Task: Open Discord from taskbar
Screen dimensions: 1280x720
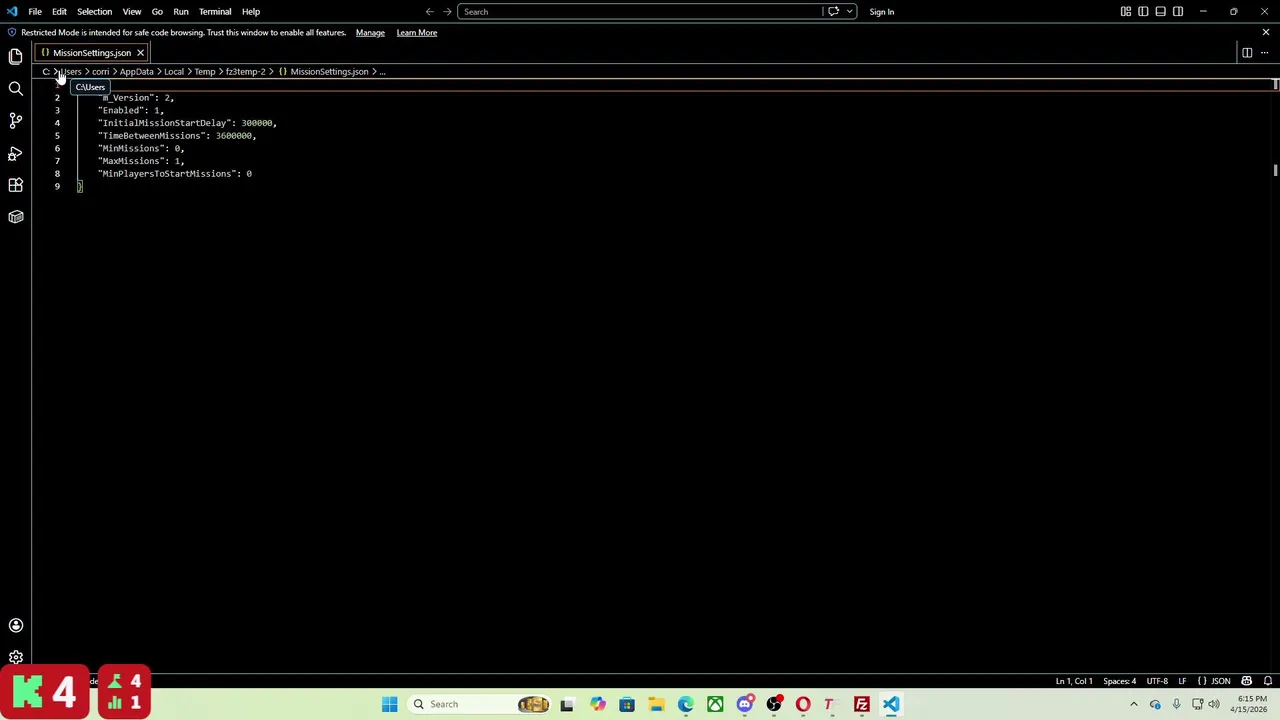Action: tap(744, 704)
